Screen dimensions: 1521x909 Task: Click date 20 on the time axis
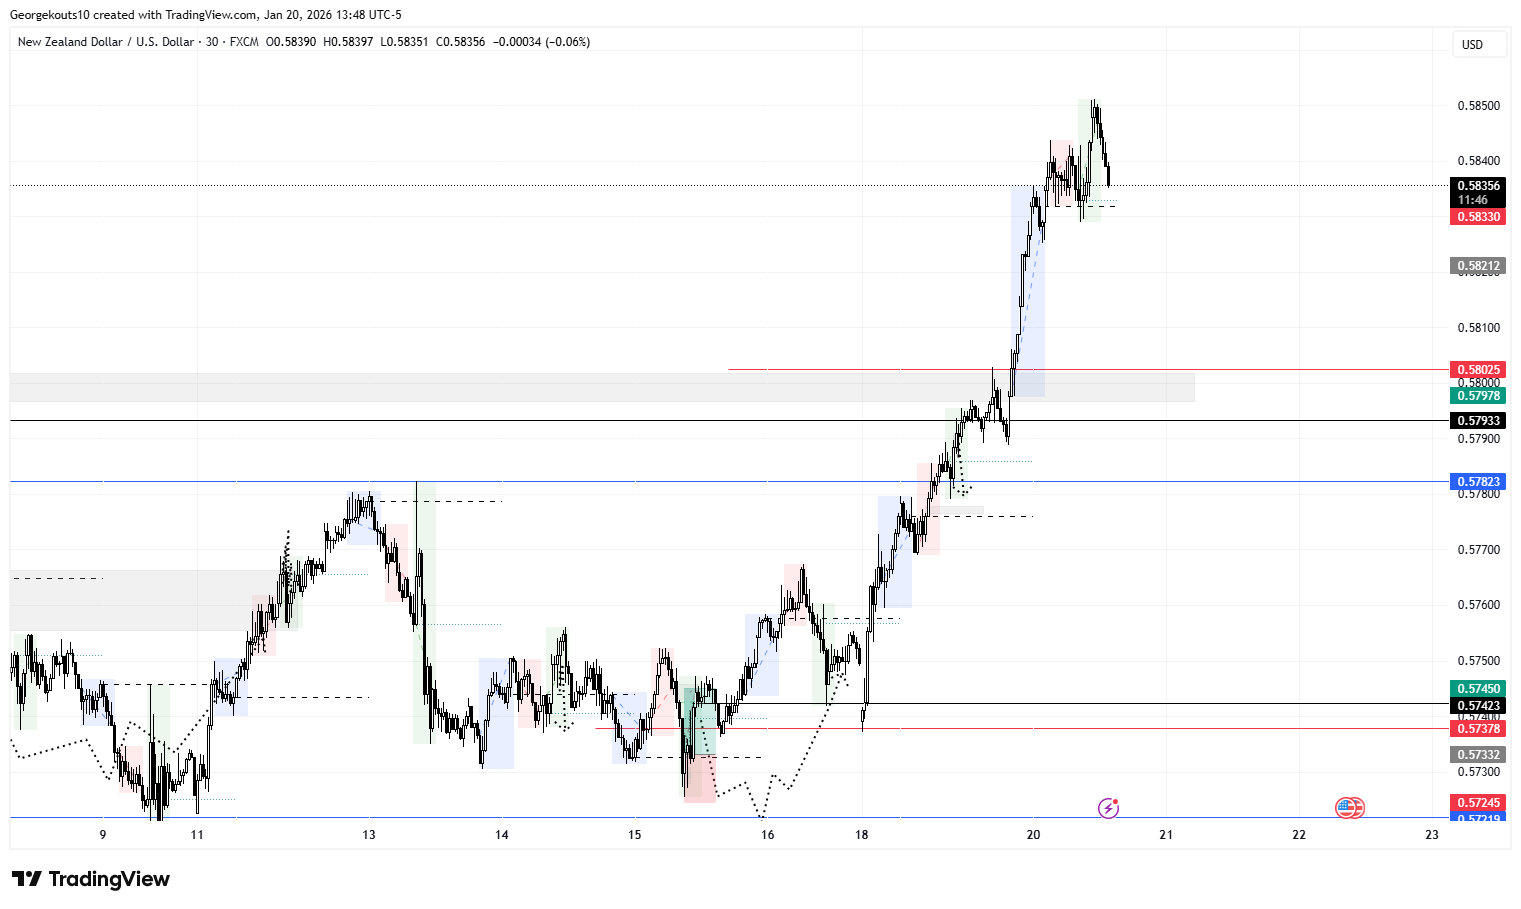[1033, 835]
